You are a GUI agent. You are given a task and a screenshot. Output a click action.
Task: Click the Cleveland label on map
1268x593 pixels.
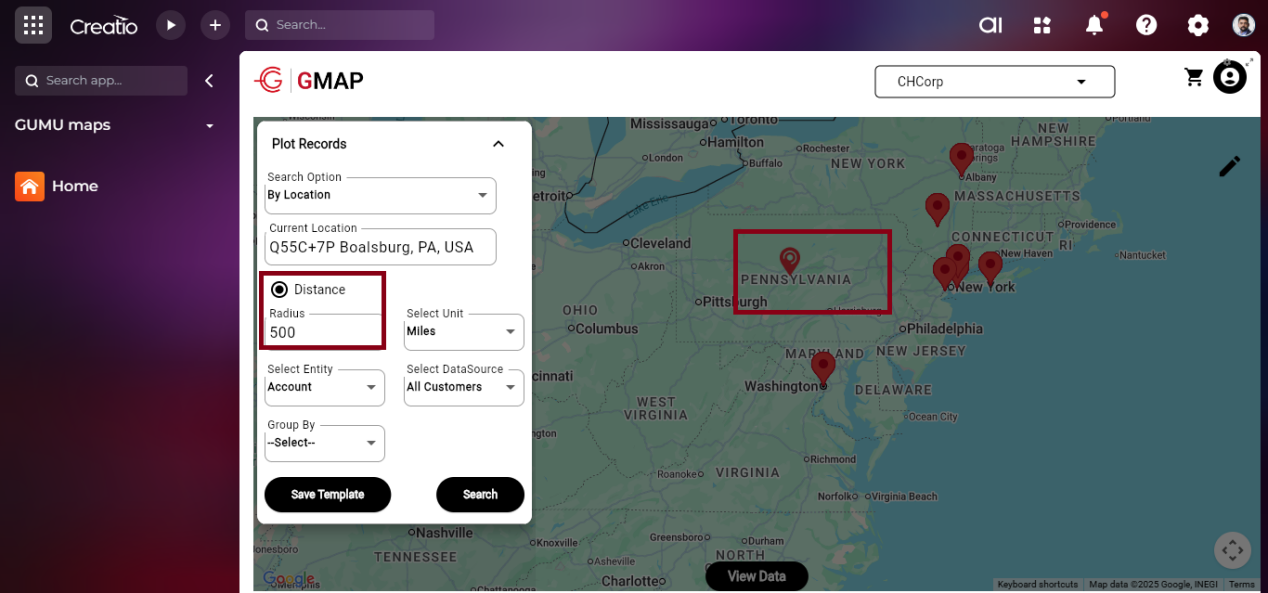click(661, 243)
